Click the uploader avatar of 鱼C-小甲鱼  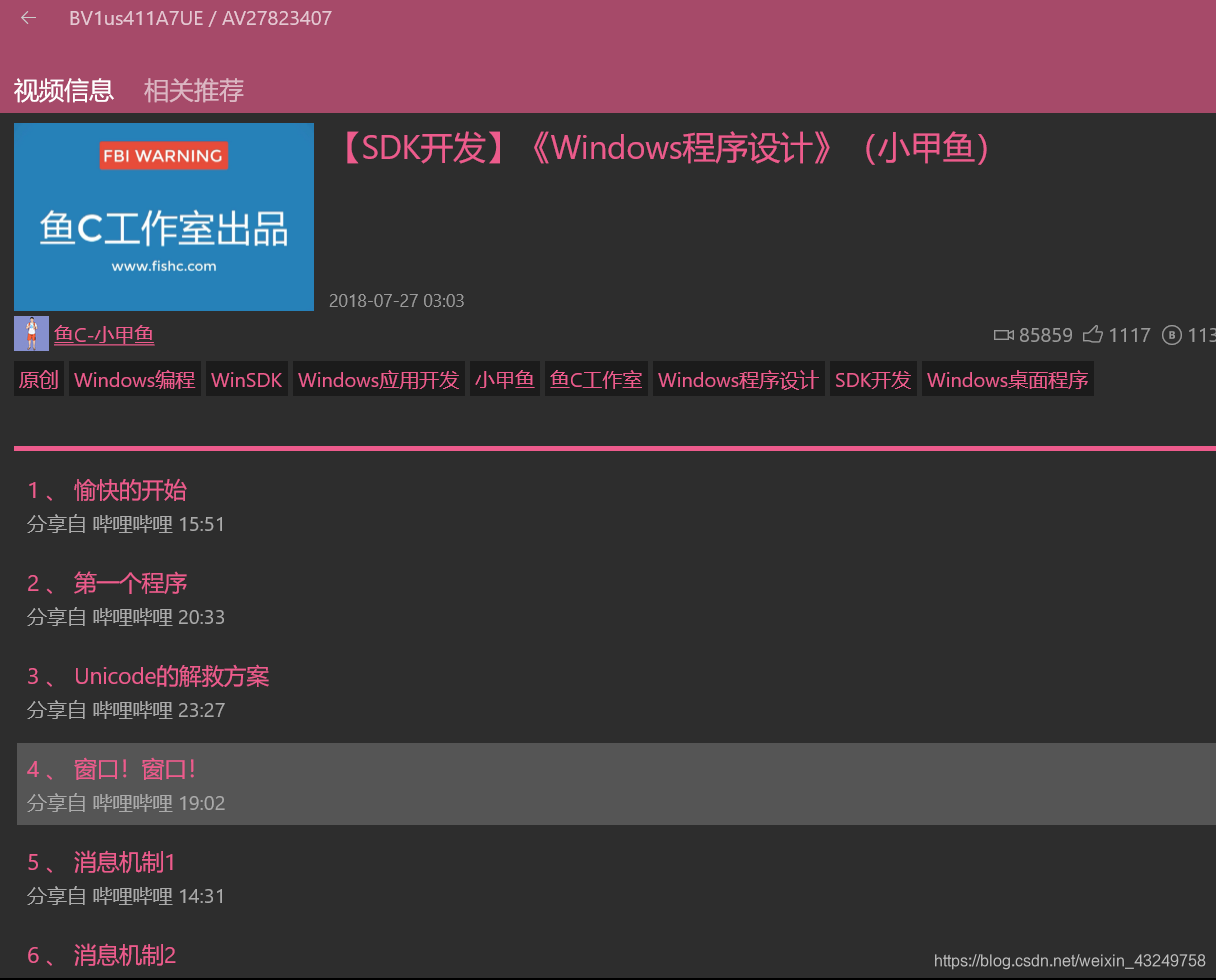[31, 334]
